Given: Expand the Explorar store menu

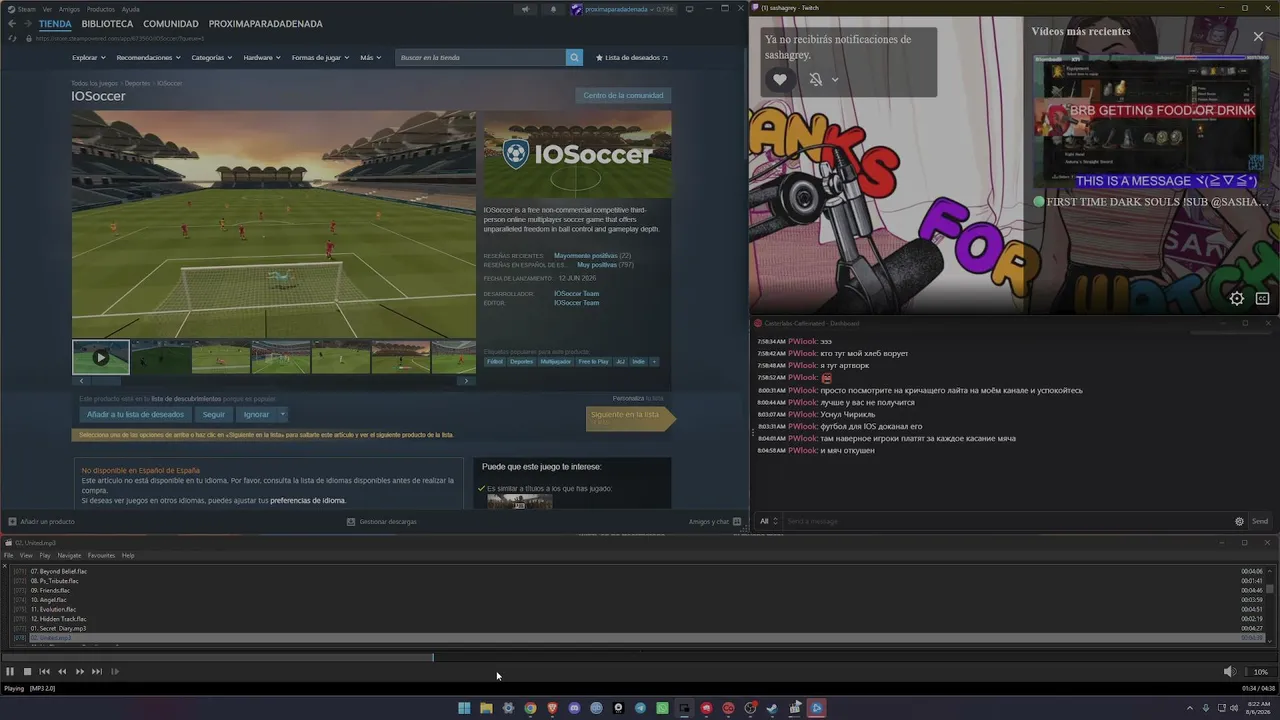Looking at the screenshot, I should pos(88,58).
